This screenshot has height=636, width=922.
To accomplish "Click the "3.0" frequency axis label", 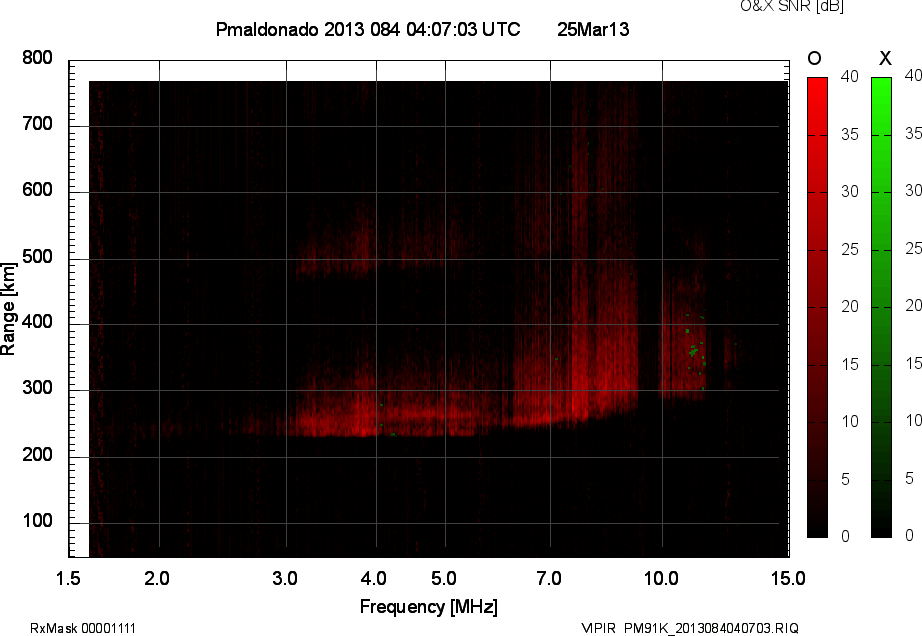I will [x=285, y=578].
